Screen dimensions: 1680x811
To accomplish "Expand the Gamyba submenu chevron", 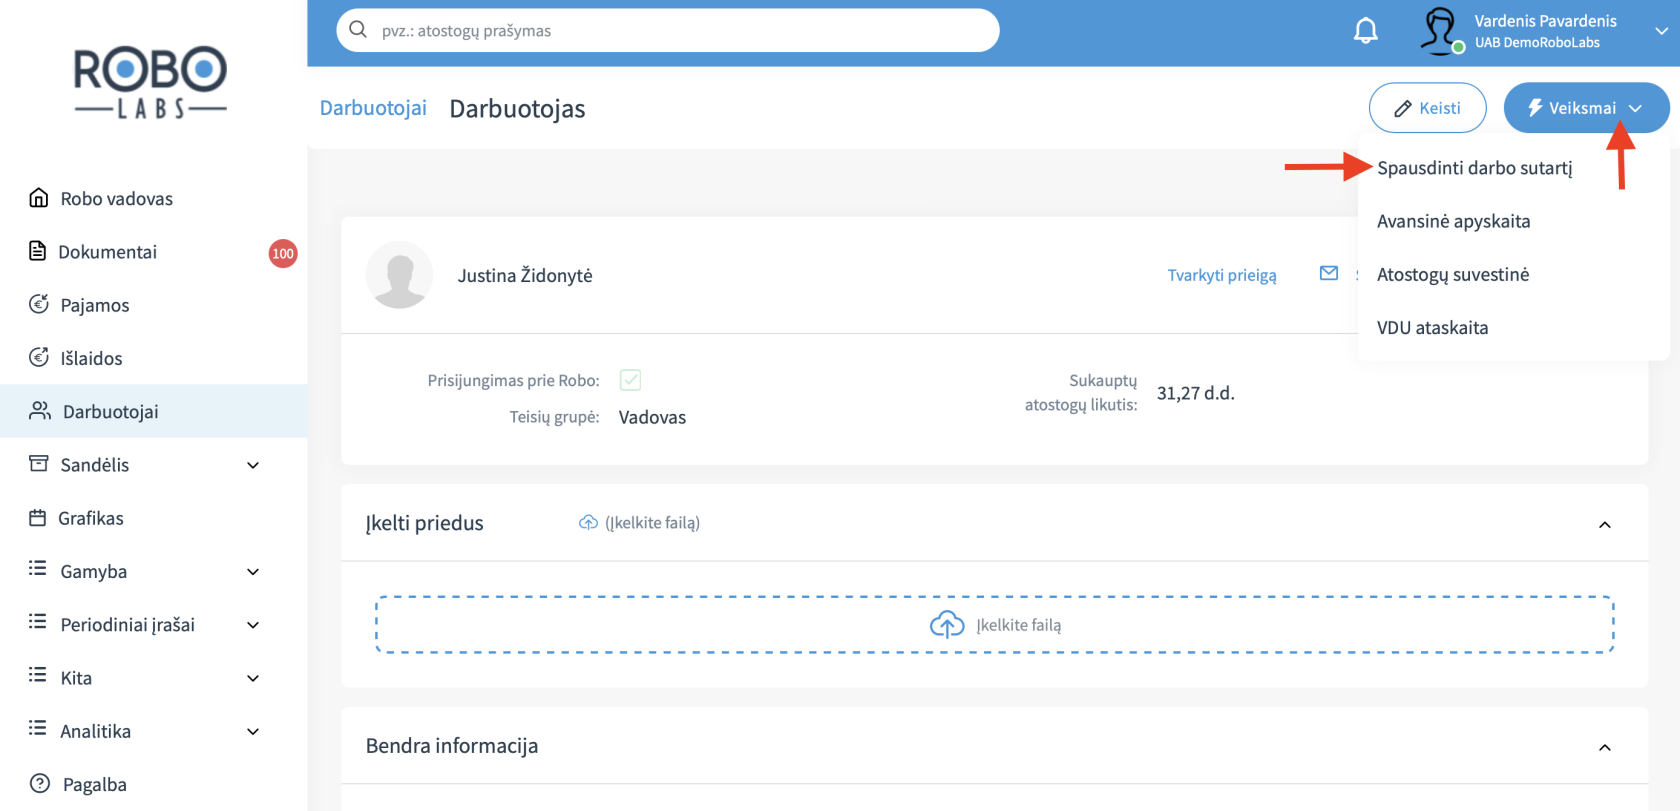I will point(253,572).
